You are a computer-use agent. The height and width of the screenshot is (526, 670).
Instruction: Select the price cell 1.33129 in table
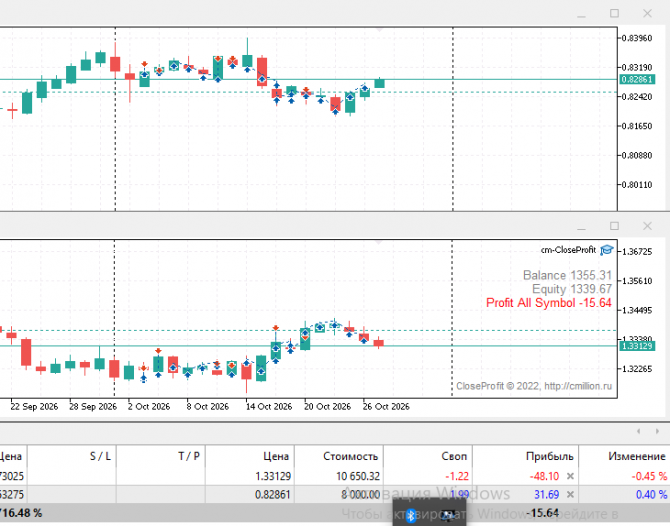(x=273, y=476)
